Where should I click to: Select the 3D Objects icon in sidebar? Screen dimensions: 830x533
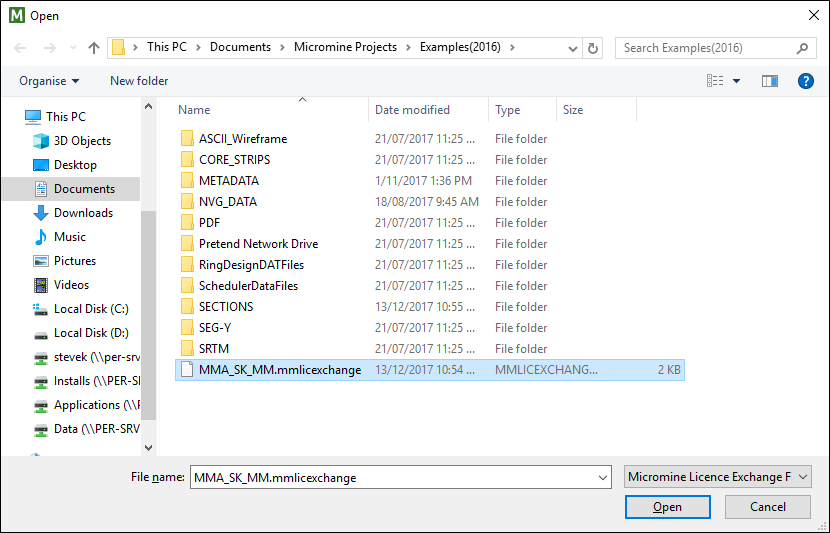pos(41,141)
